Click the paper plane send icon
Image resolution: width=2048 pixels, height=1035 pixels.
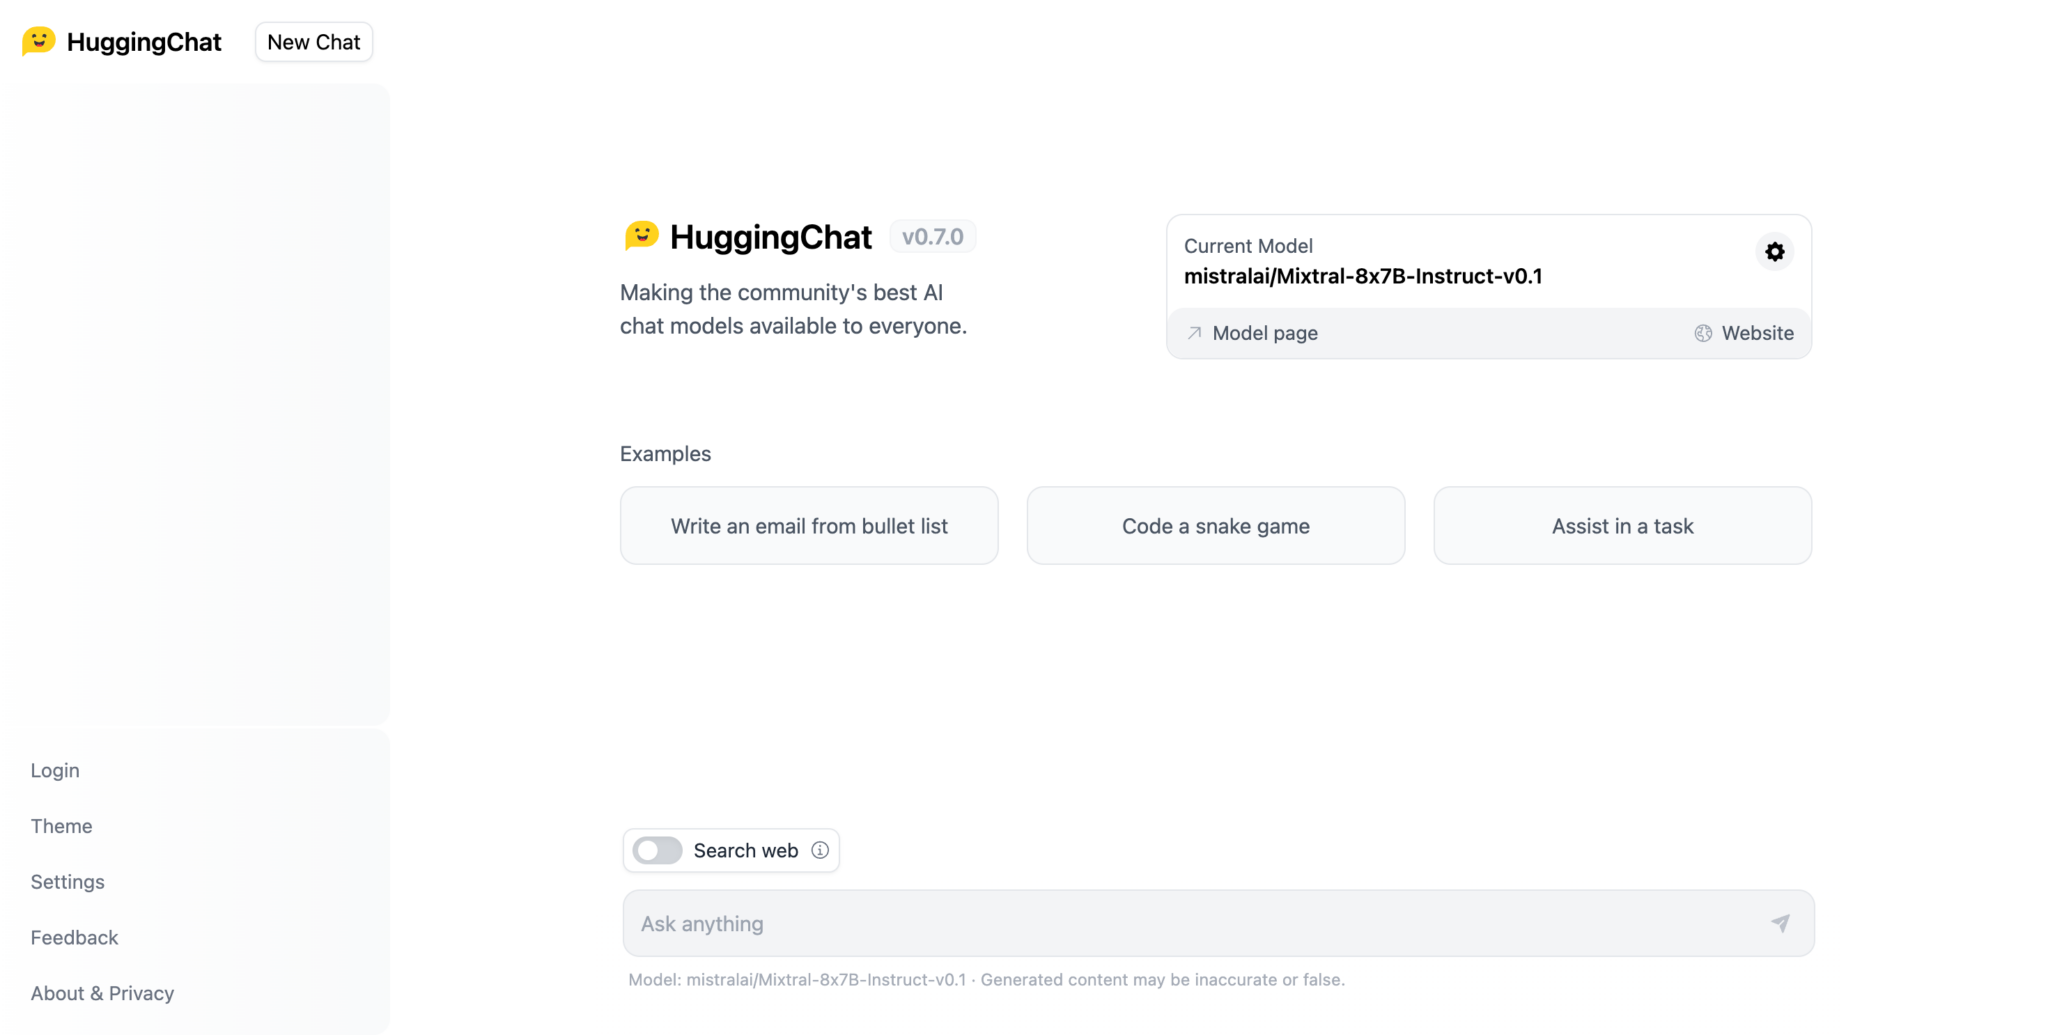click(x=1780, y=923)
